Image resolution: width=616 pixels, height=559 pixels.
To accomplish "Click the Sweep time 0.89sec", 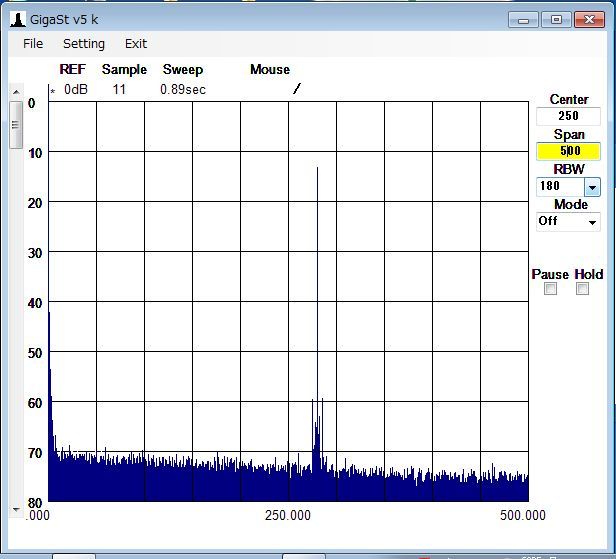I will (x=183, y=90).
